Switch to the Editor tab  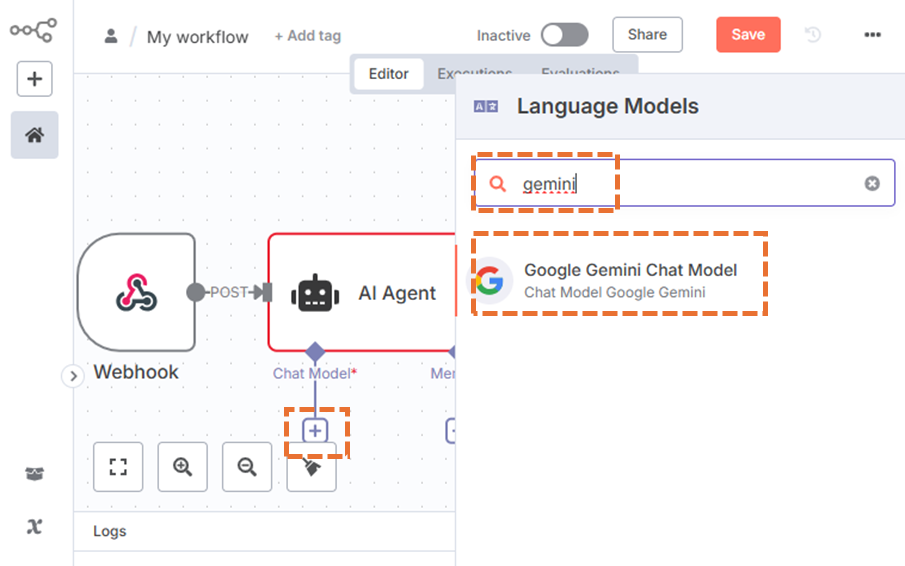(x=388, y=74)
